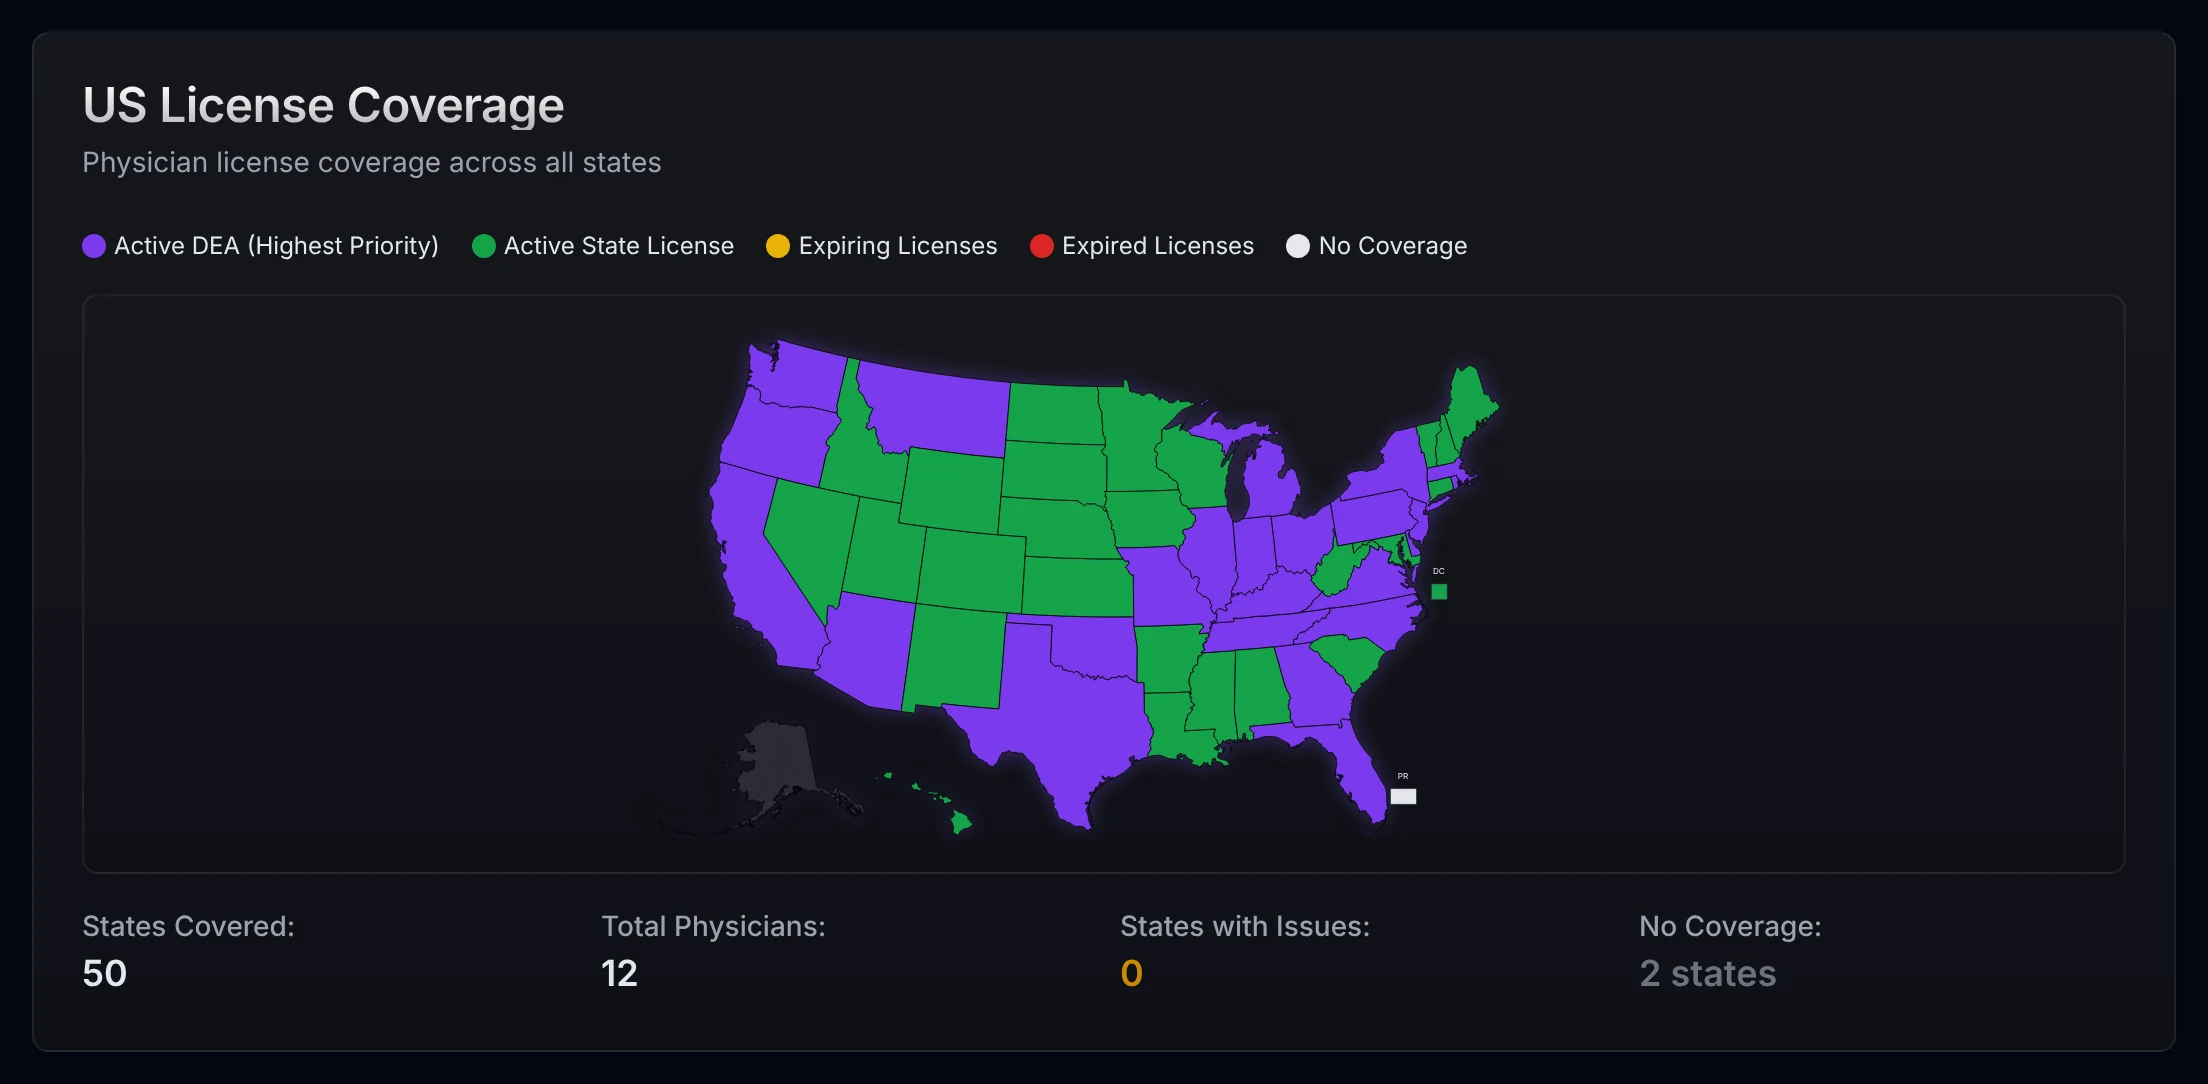Click the Total Physicians value '12'
The width and height of the screenshot is (2208, 1084).
point(619,973)
